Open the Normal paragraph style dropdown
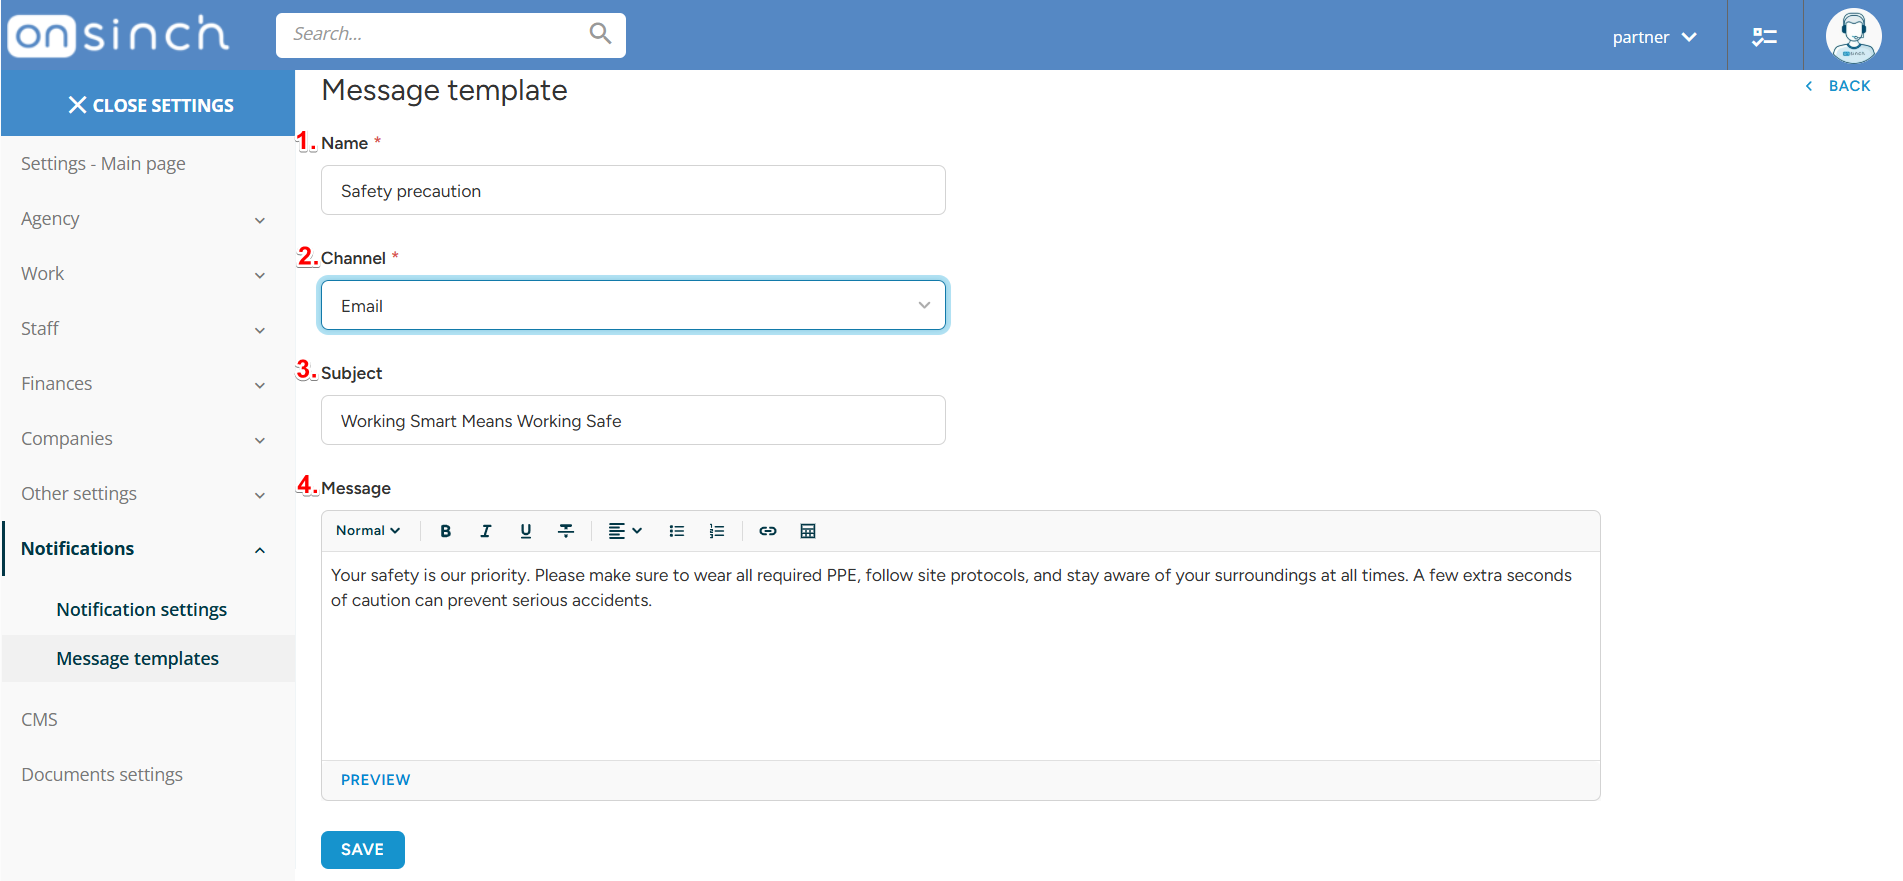1903x881 pixels. coord(368,531)
